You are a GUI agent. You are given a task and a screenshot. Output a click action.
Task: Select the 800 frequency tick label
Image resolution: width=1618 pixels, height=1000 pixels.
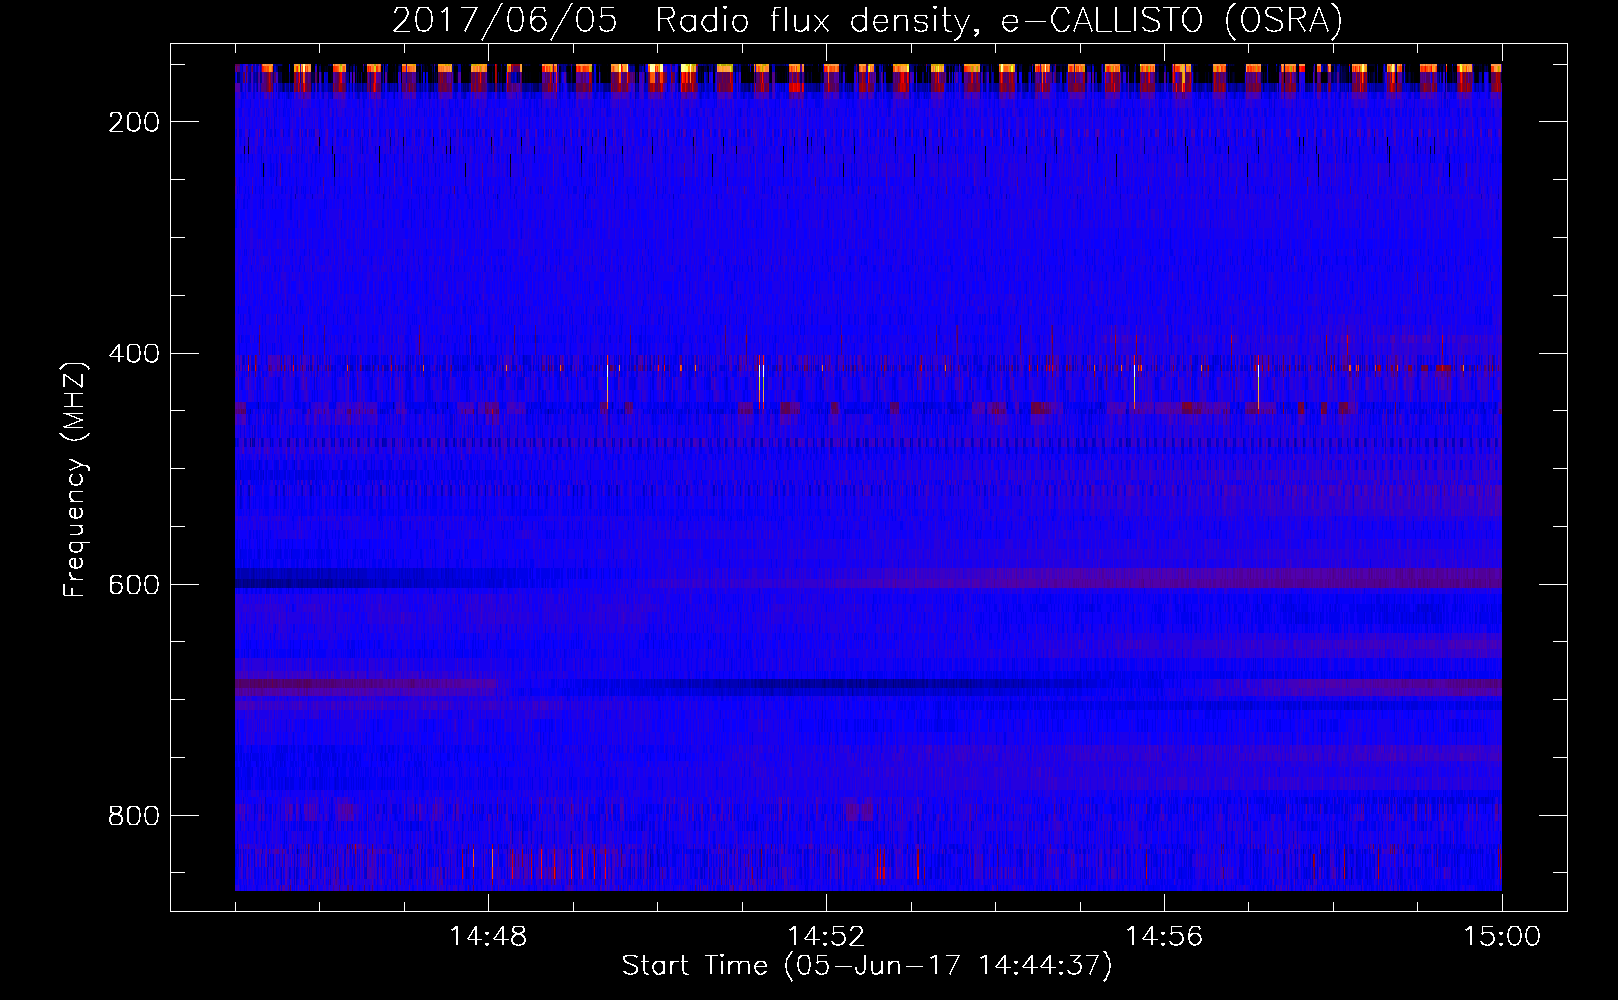pos(133,816)
